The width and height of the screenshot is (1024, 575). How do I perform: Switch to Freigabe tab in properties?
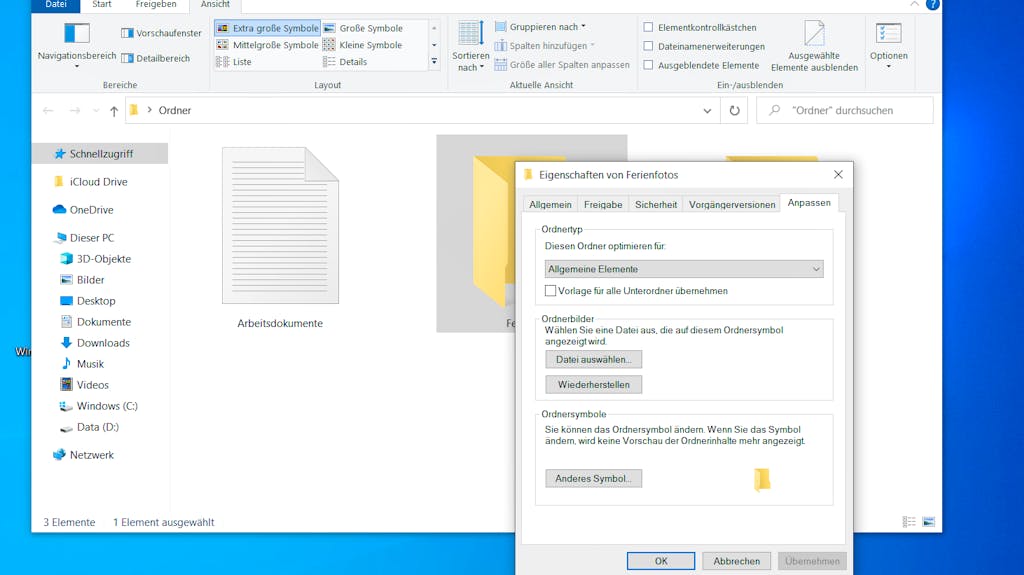(603, 205)
